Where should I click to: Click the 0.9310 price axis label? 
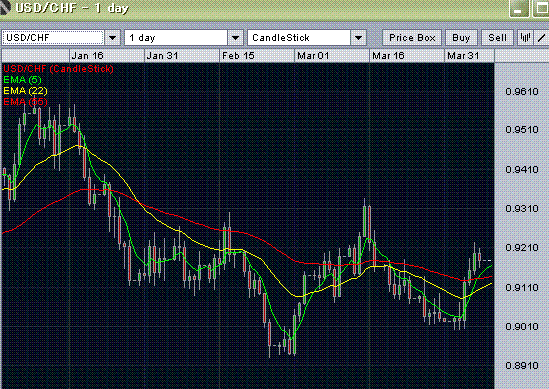pyautogui.click(x=522, y=209)
